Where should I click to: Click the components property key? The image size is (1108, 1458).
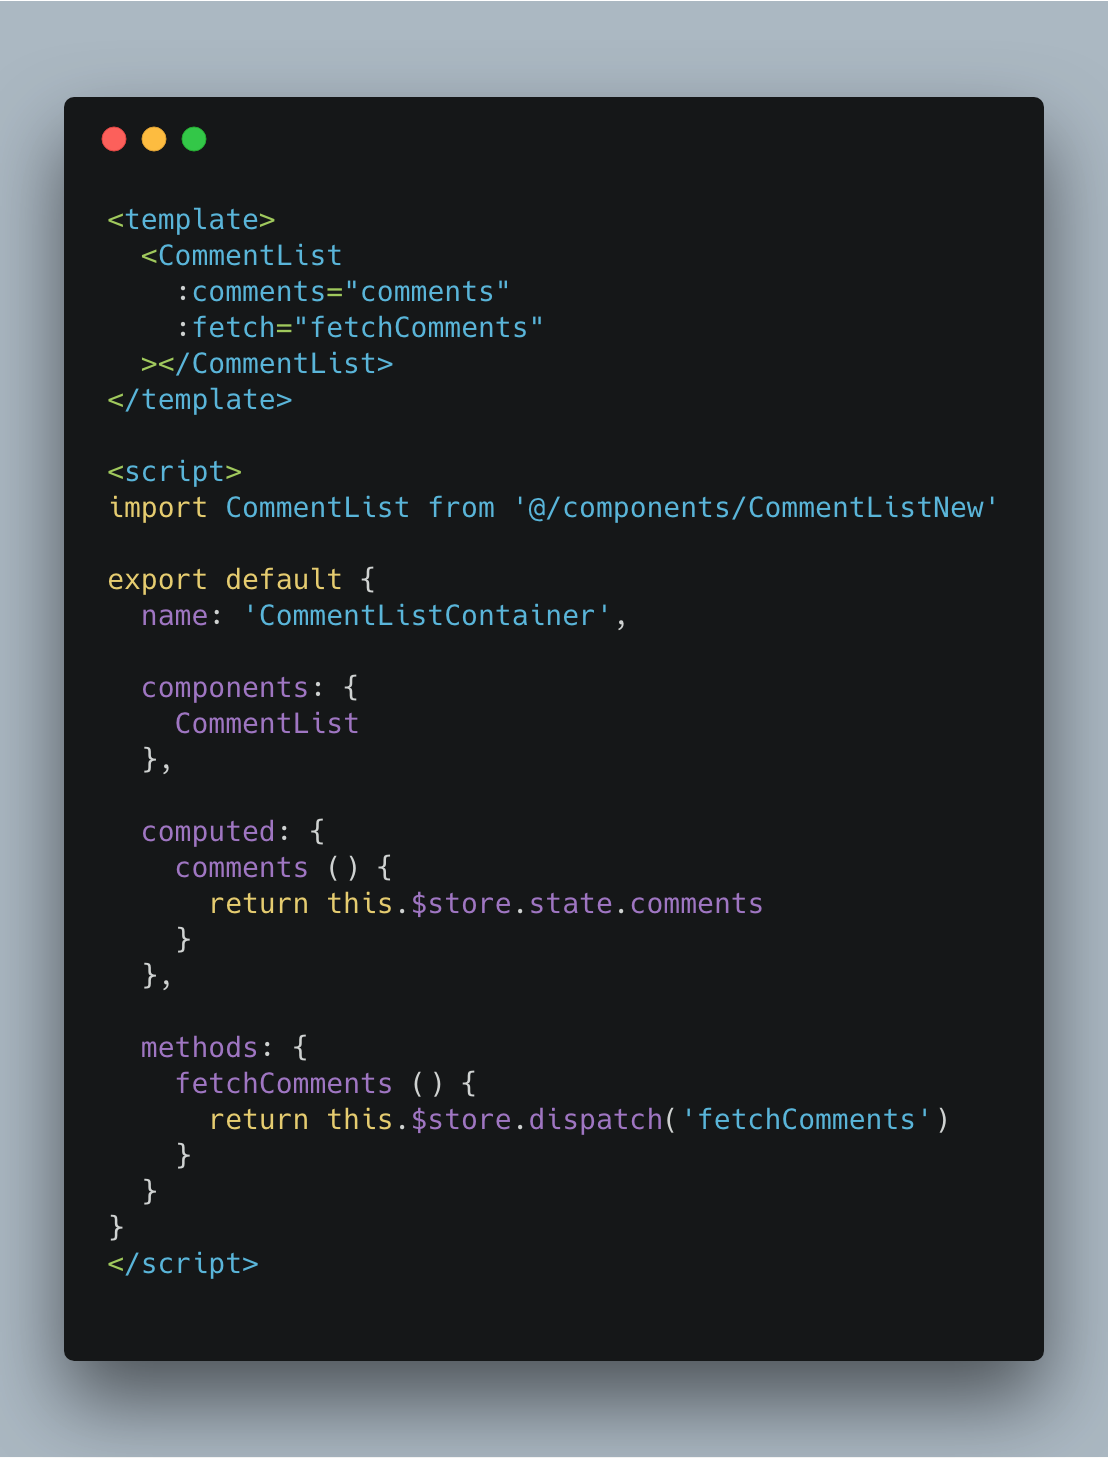(225, 688)
